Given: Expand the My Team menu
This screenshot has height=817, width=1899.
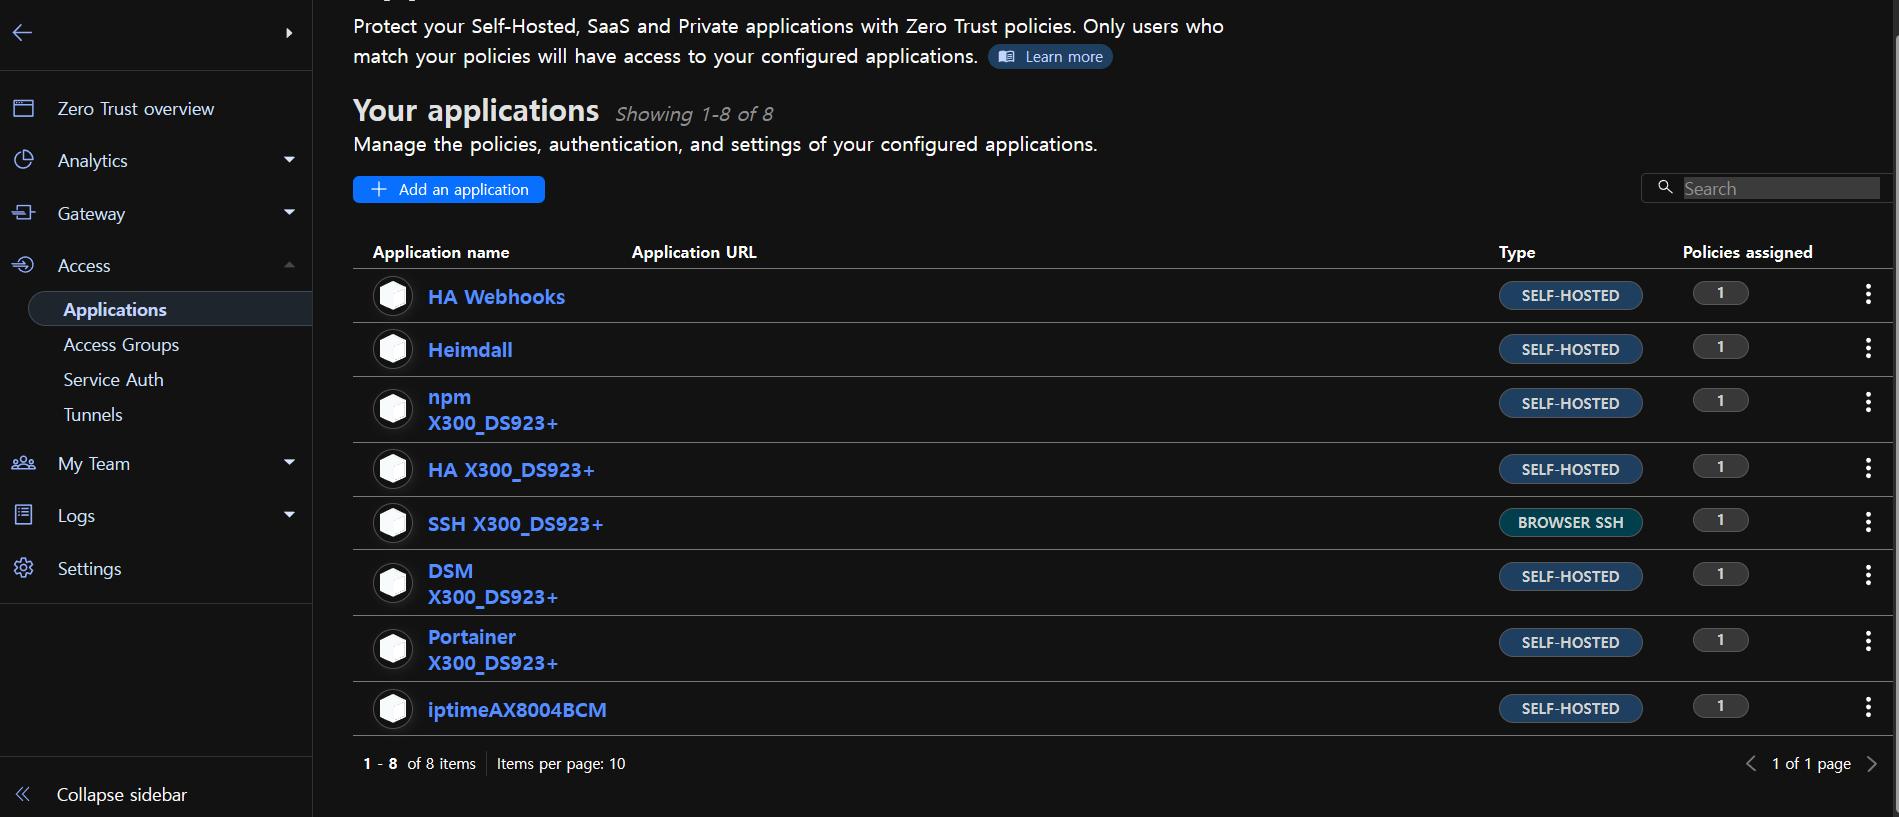Looking at the screenshot, I should pyautogui.click(x=289, y=462).
